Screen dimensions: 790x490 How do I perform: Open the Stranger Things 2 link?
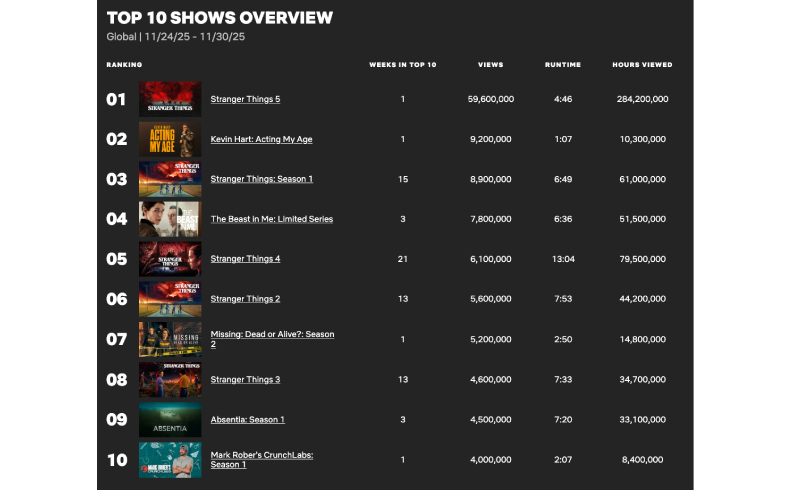(245, 299)
